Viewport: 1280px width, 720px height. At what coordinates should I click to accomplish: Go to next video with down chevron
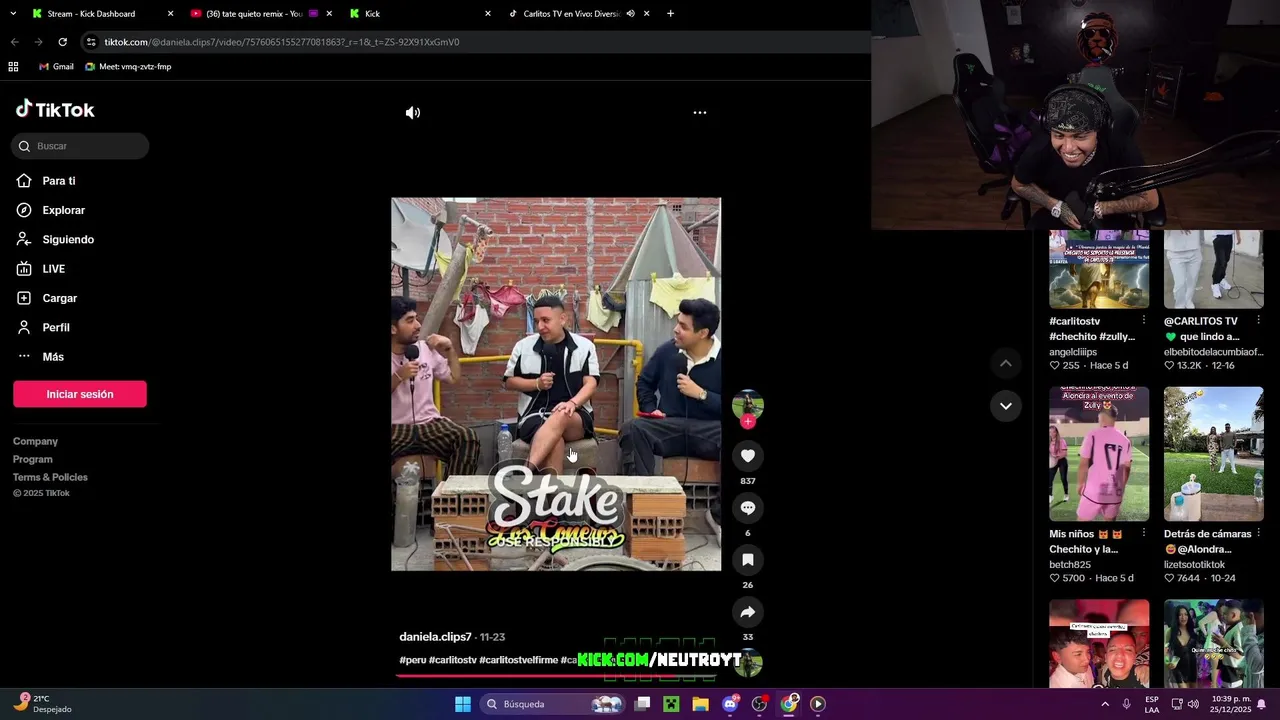1005,406
